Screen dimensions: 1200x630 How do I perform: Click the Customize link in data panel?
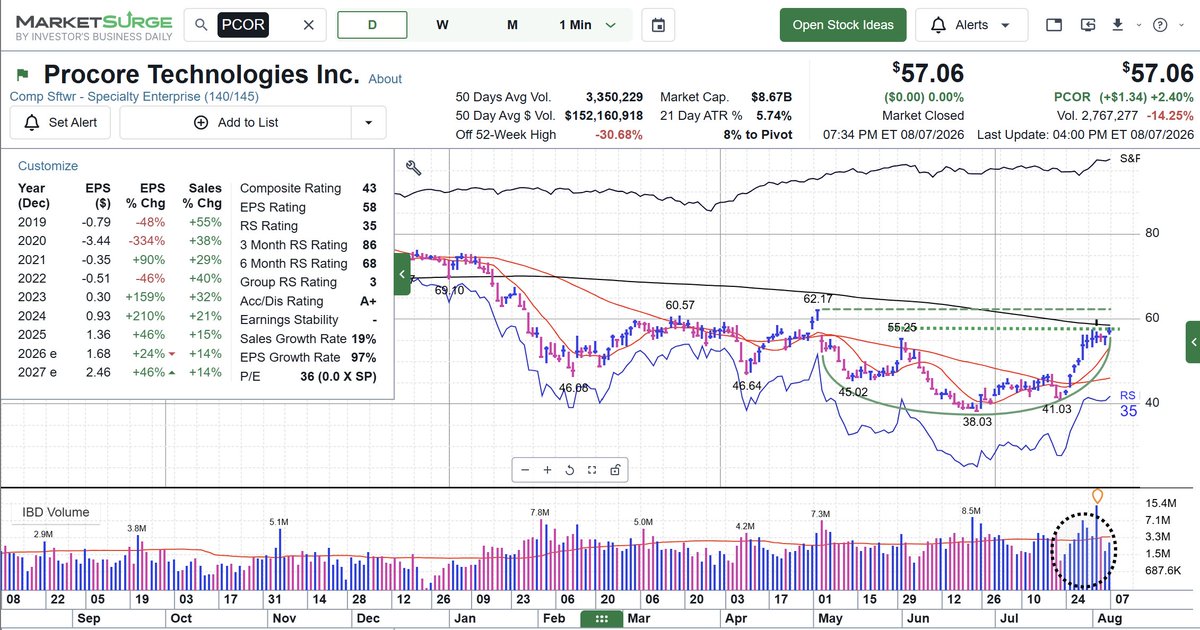click(48, 166)
